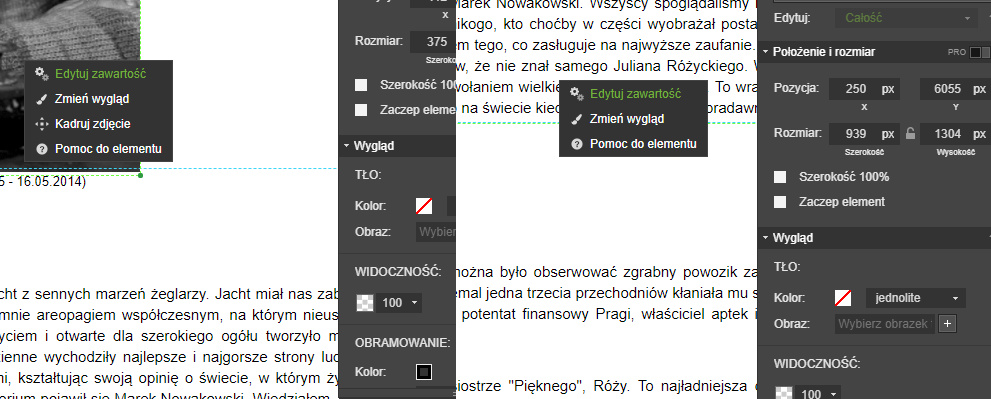Tick Zaczep element in panel with Pozycja 250
This screenshot has width=991, height=399.
[x=781, y=202]
